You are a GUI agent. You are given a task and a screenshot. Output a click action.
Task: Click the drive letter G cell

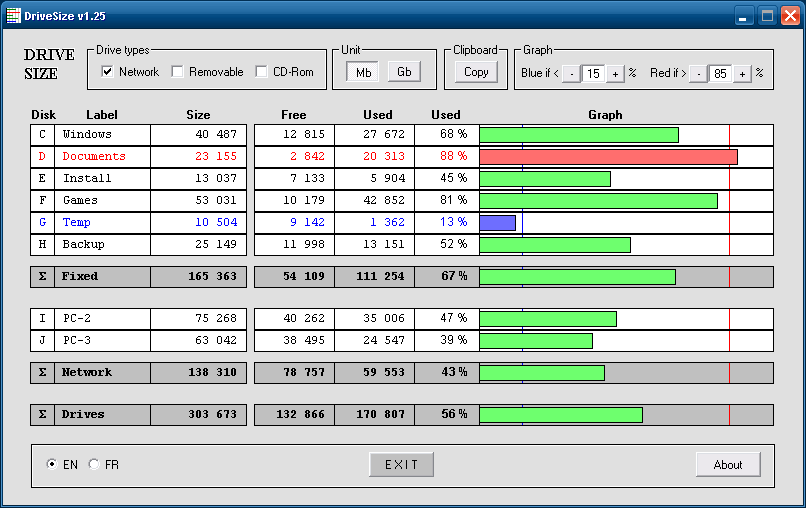[42, 222]
